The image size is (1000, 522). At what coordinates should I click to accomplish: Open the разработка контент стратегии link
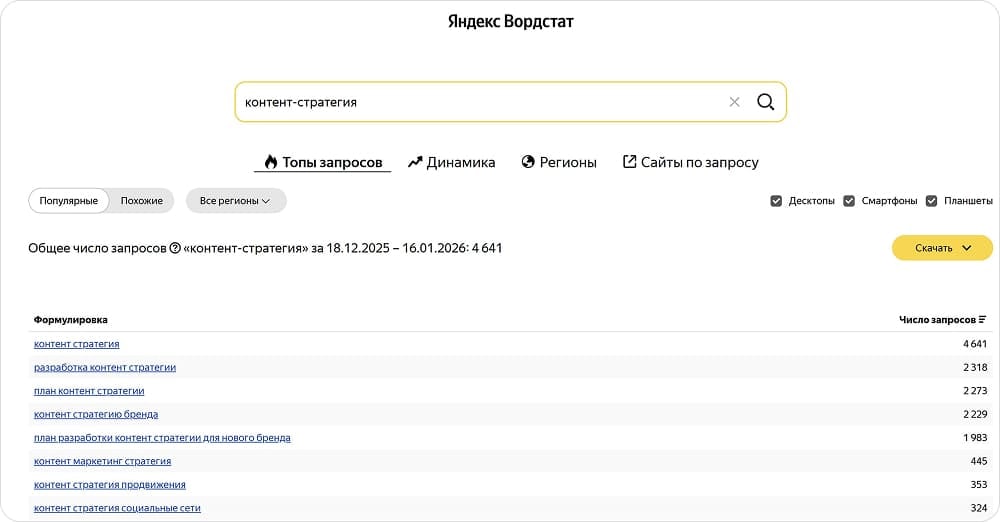(105, 368)
